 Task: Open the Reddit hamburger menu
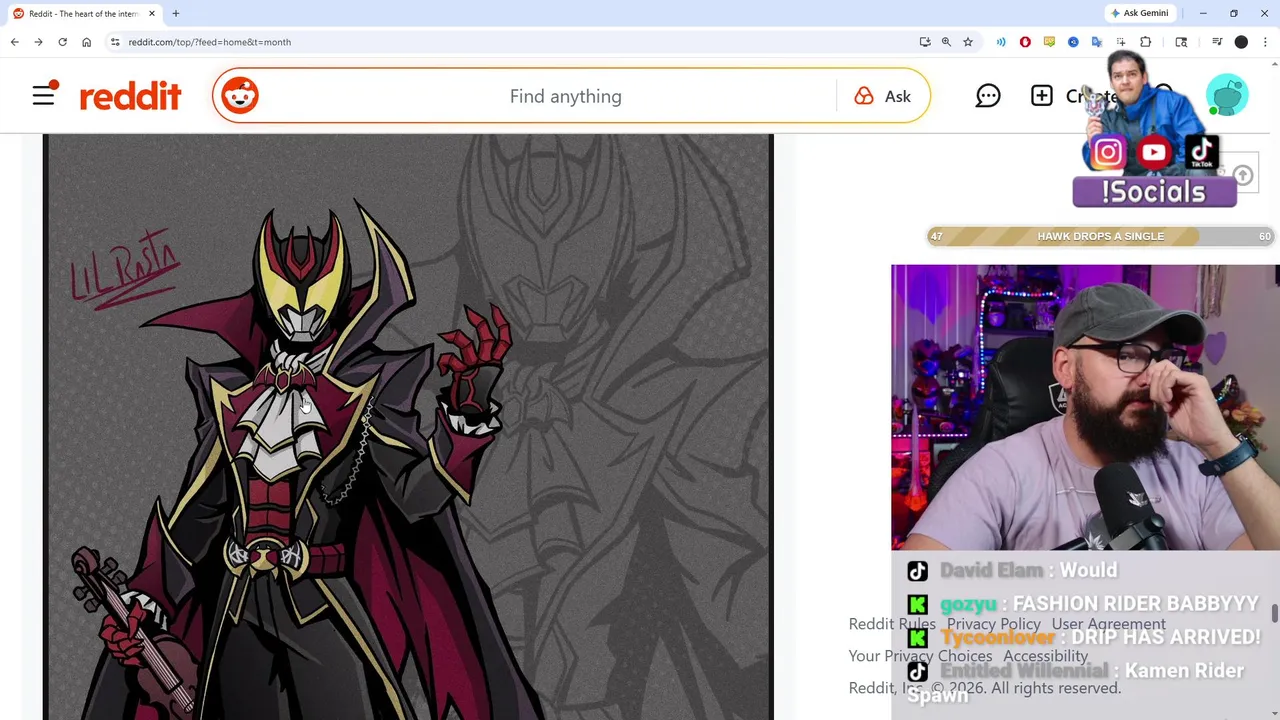[44, 95]
